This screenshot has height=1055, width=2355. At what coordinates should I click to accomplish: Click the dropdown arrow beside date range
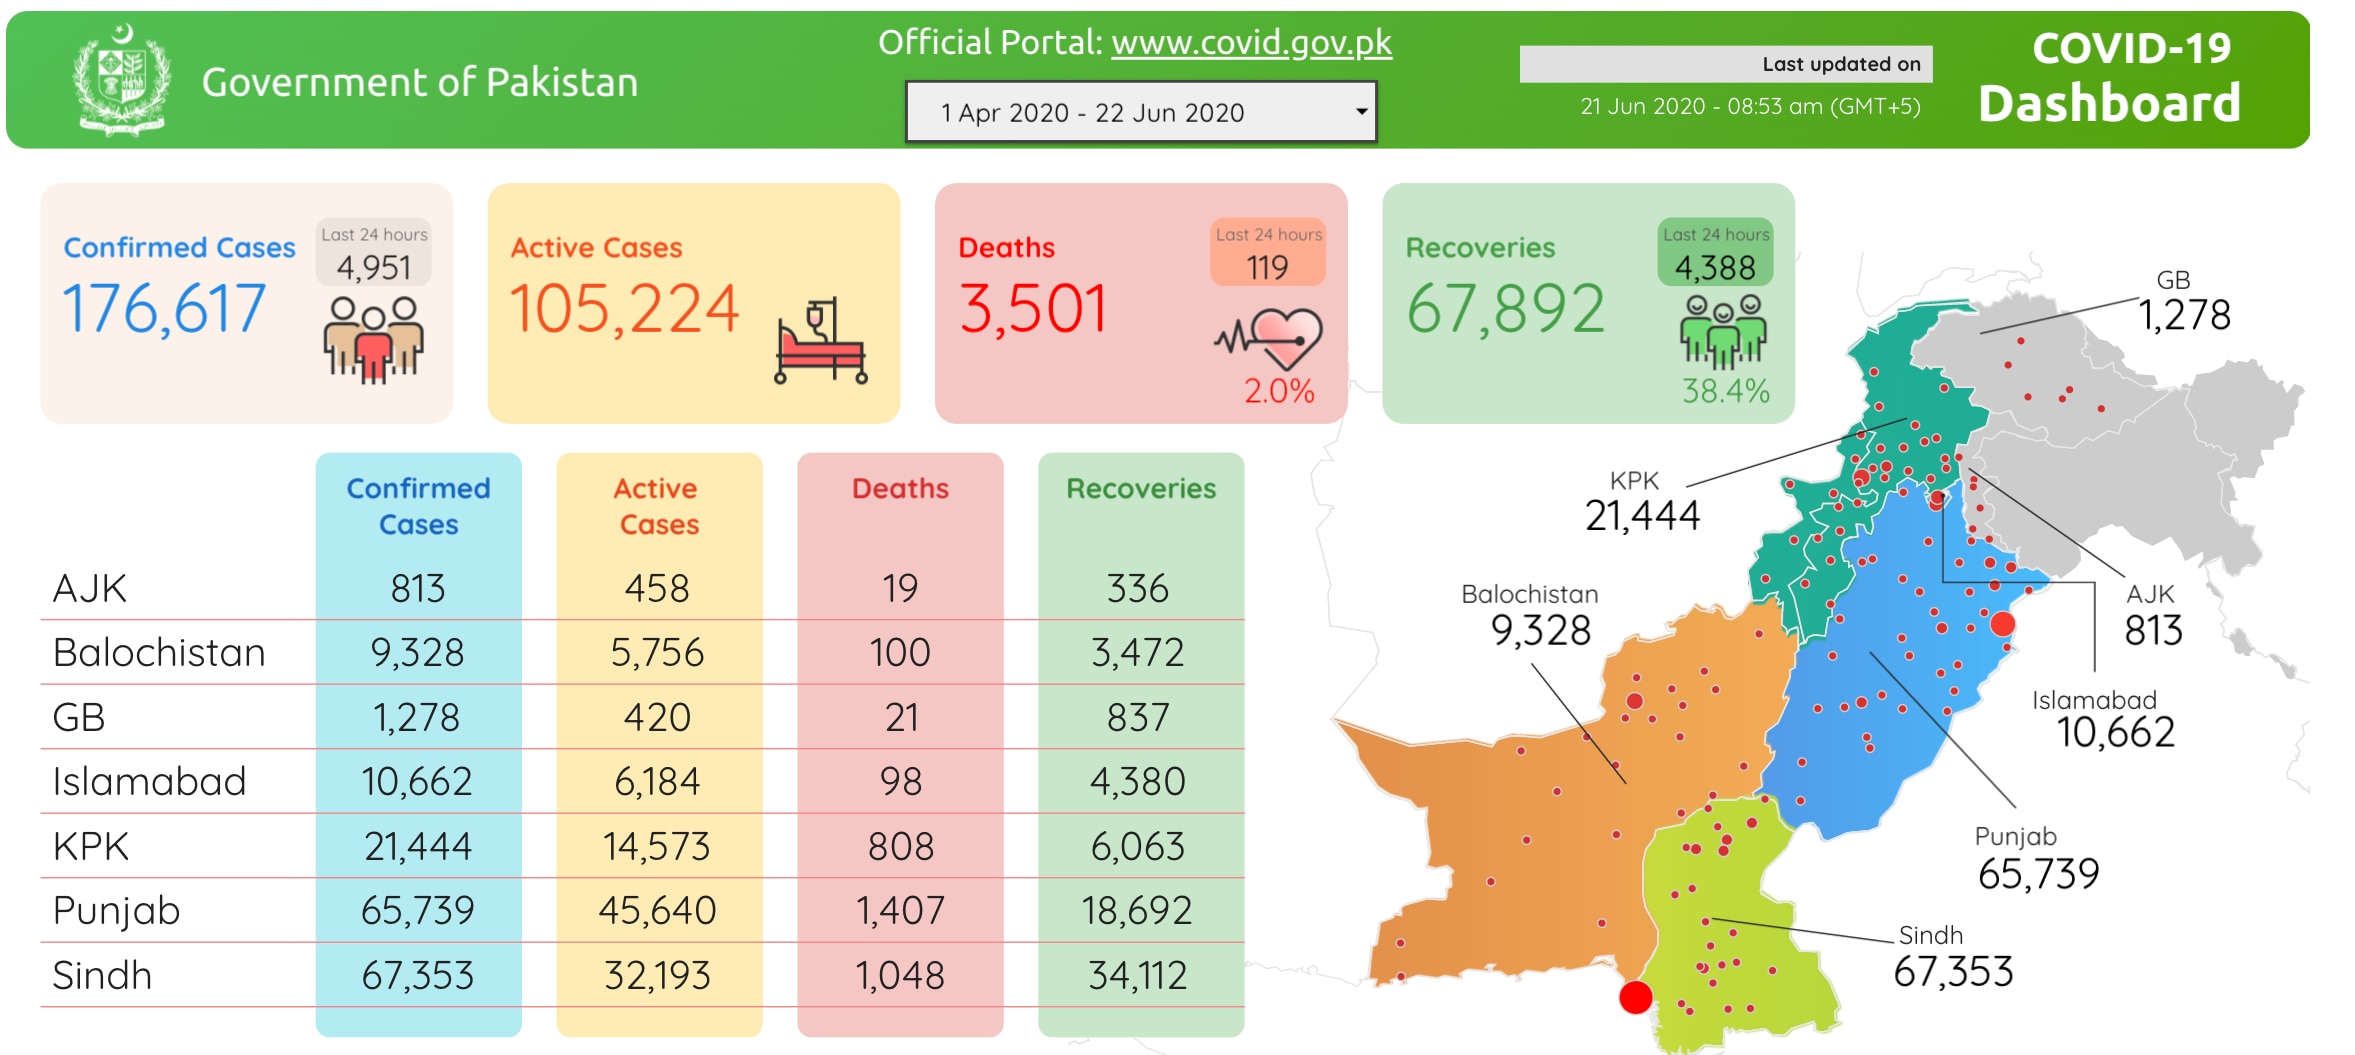1361,111
